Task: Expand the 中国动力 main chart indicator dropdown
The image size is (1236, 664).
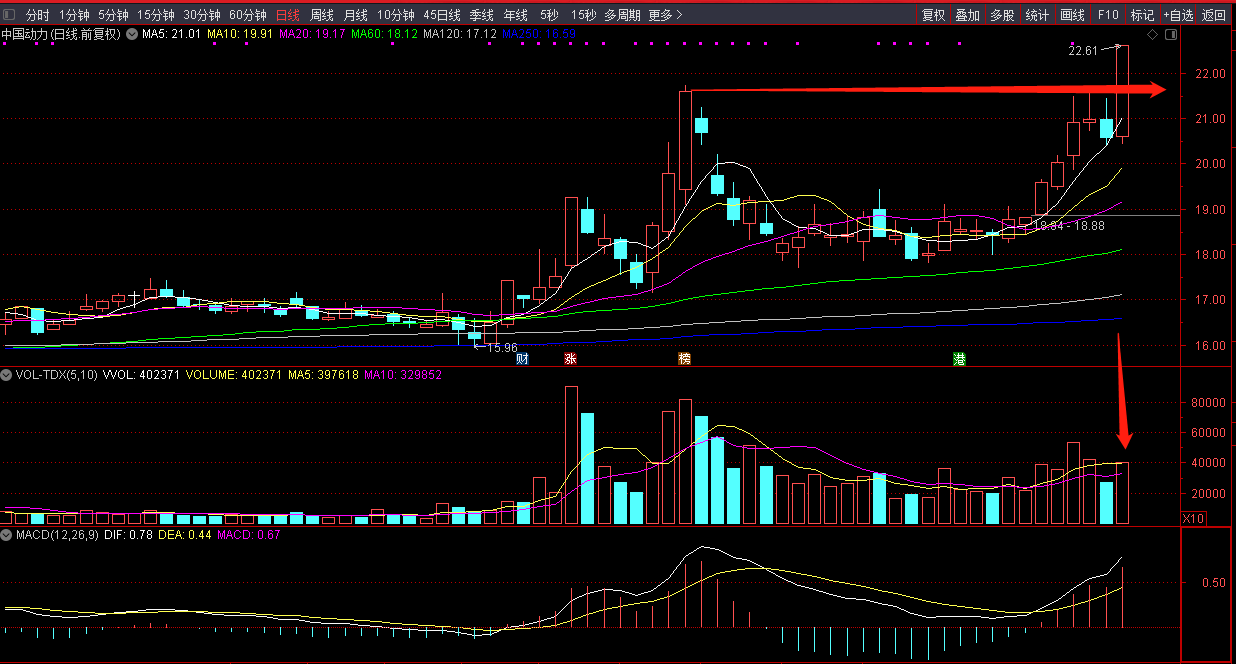Action: tap(131, 34)
